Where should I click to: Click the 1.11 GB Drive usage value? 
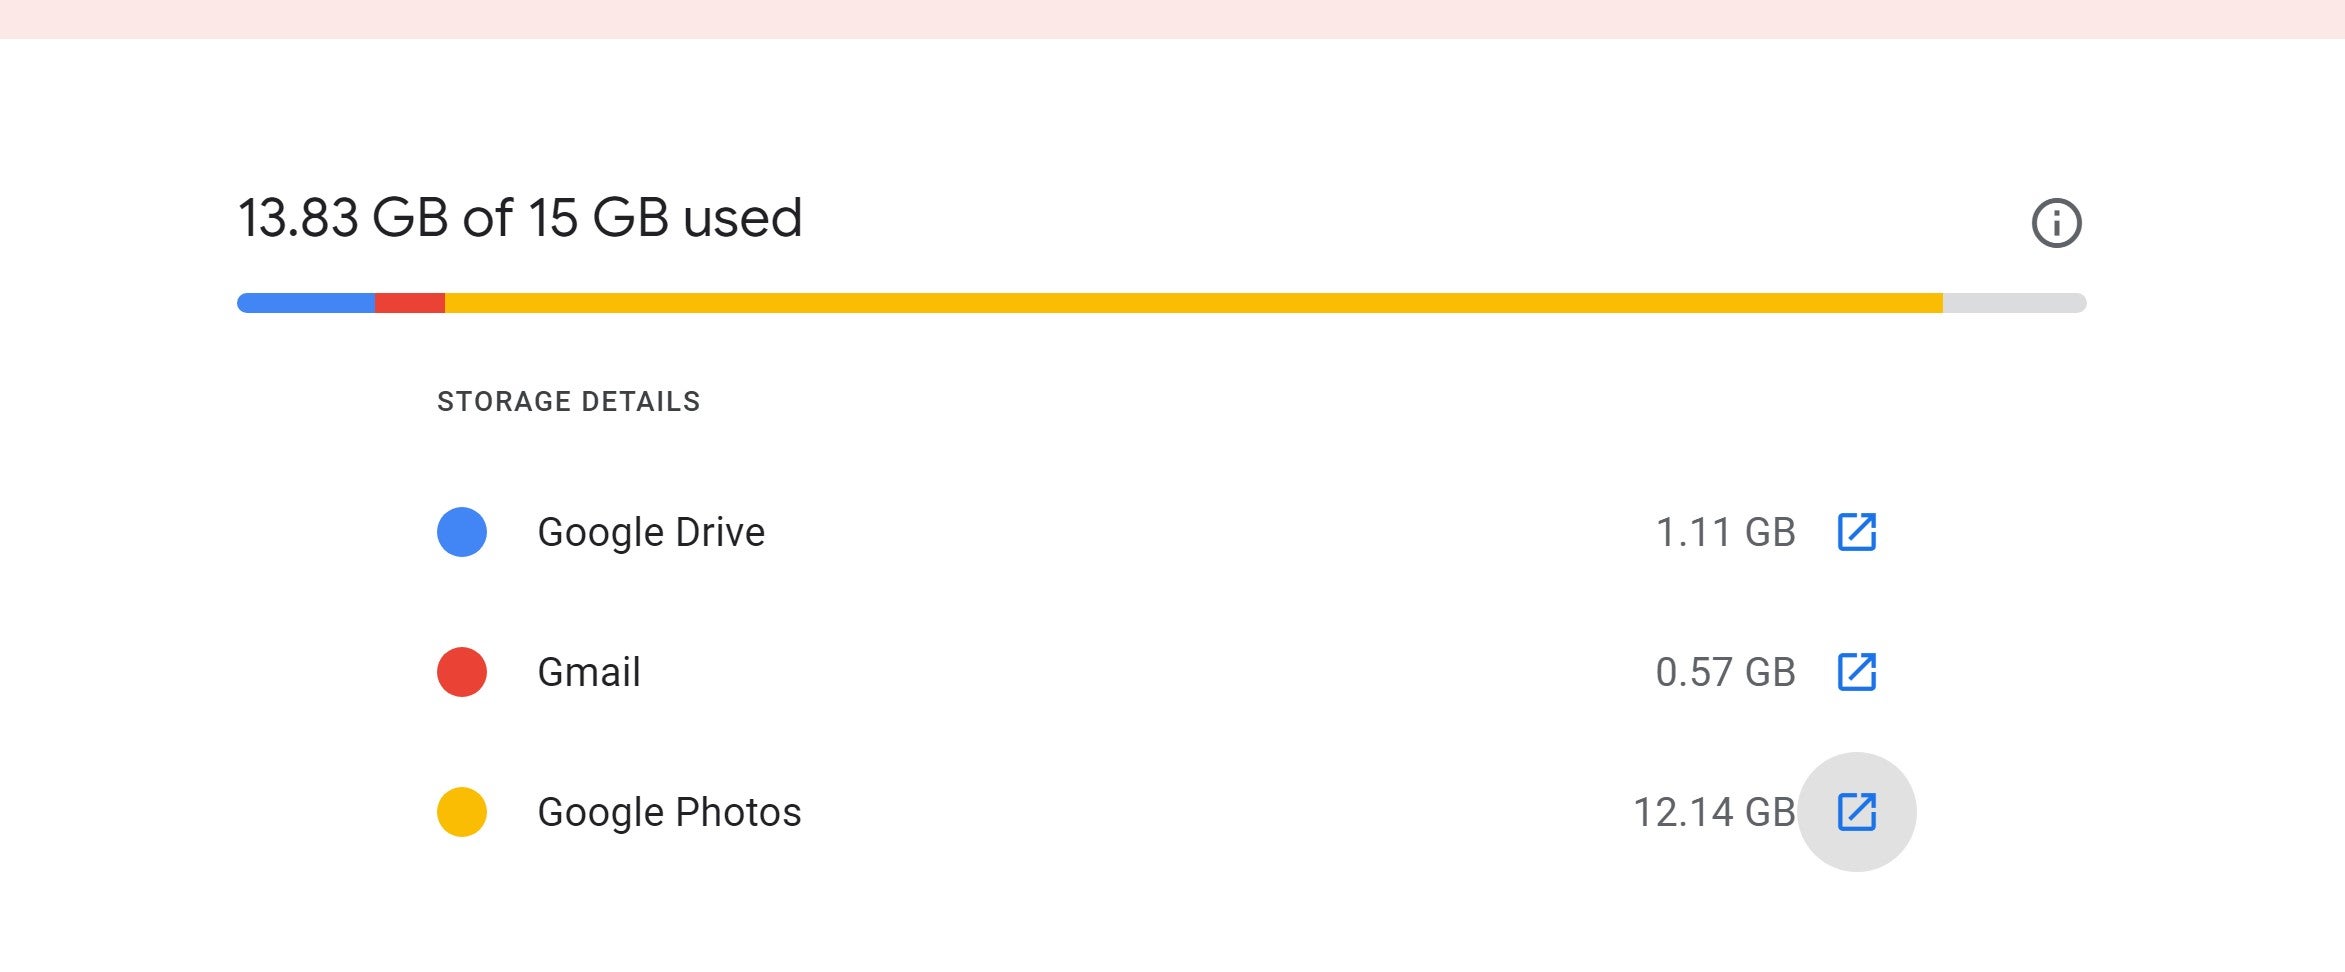pyautogui.click(x=1726, y=532)
